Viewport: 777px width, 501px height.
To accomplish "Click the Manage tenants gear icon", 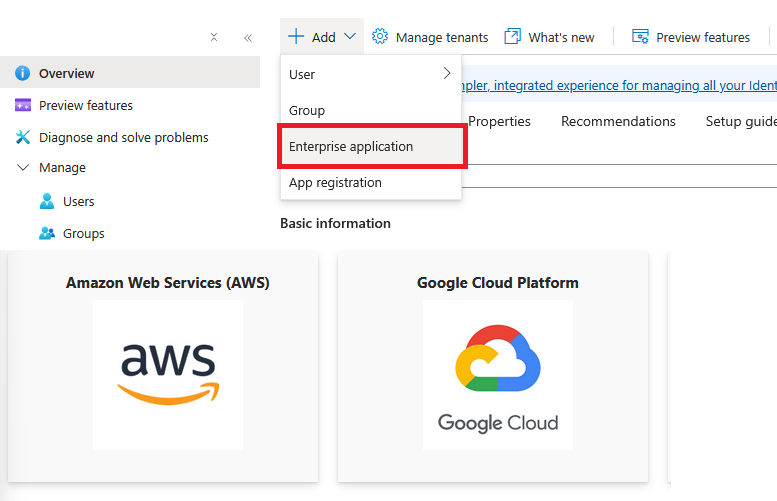I will point(380,37).
